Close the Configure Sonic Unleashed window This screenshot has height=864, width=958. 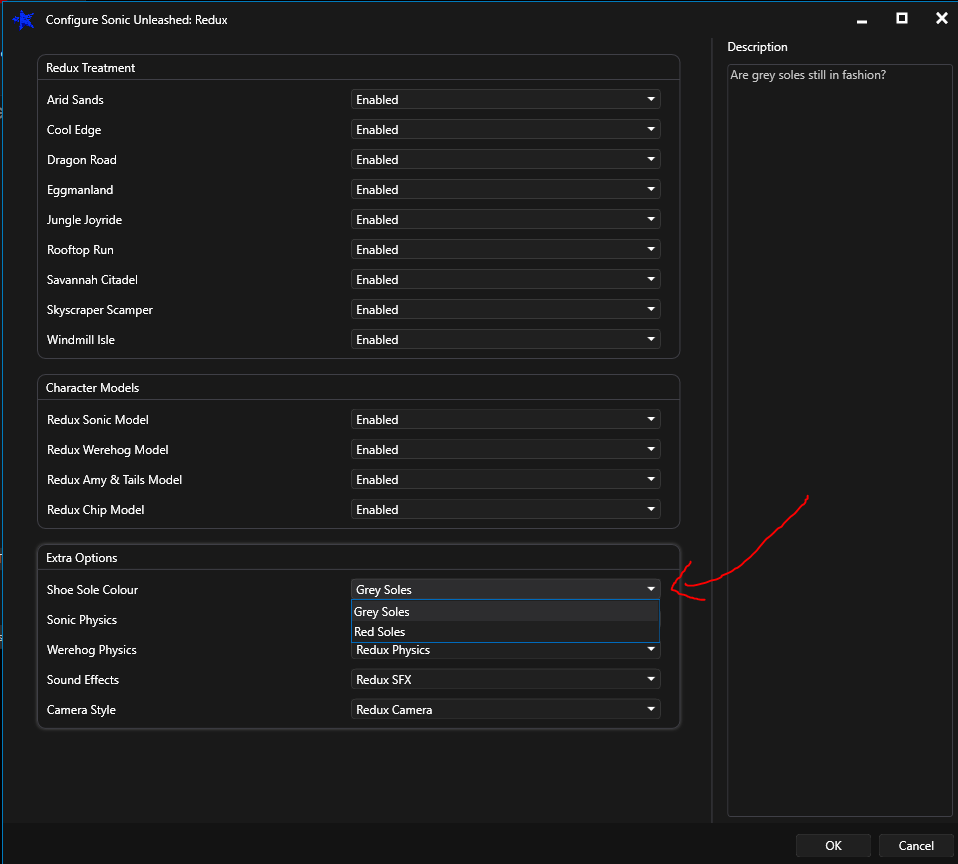tap(941, 18)
